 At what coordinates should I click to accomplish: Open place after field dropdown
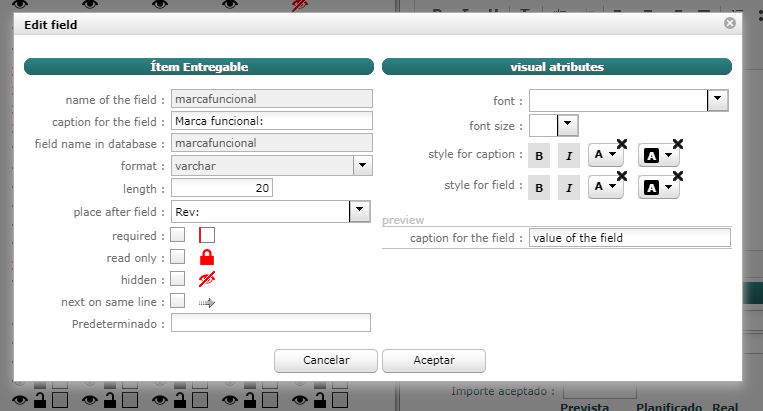pyautogui.click(x=360, y=211)
